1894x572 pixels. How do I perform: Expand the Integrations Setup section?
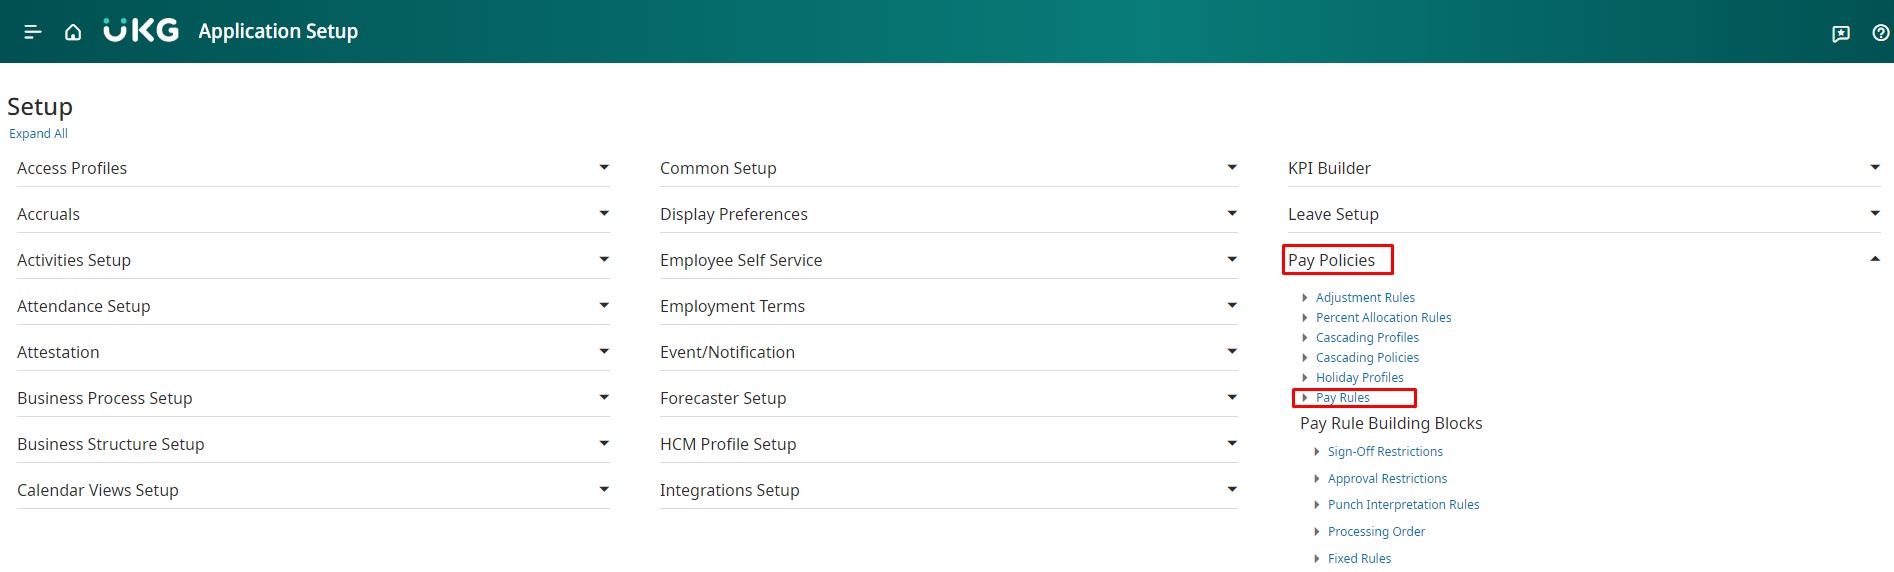click(1232, 490)
